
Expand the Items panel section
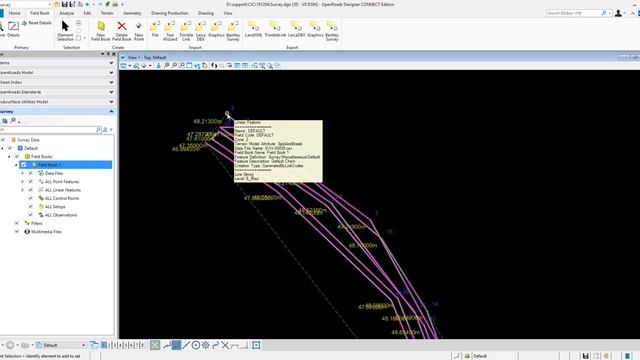point(111,63)
